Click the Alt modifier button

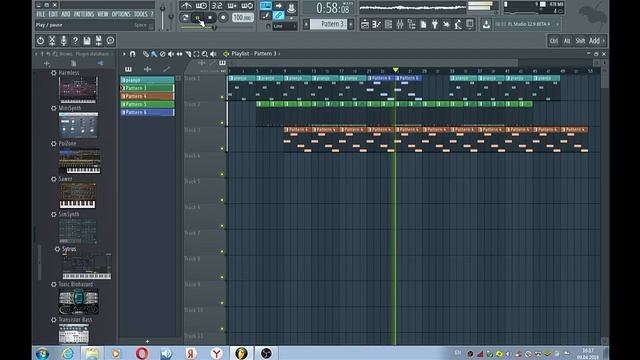(x=567, y=41)
